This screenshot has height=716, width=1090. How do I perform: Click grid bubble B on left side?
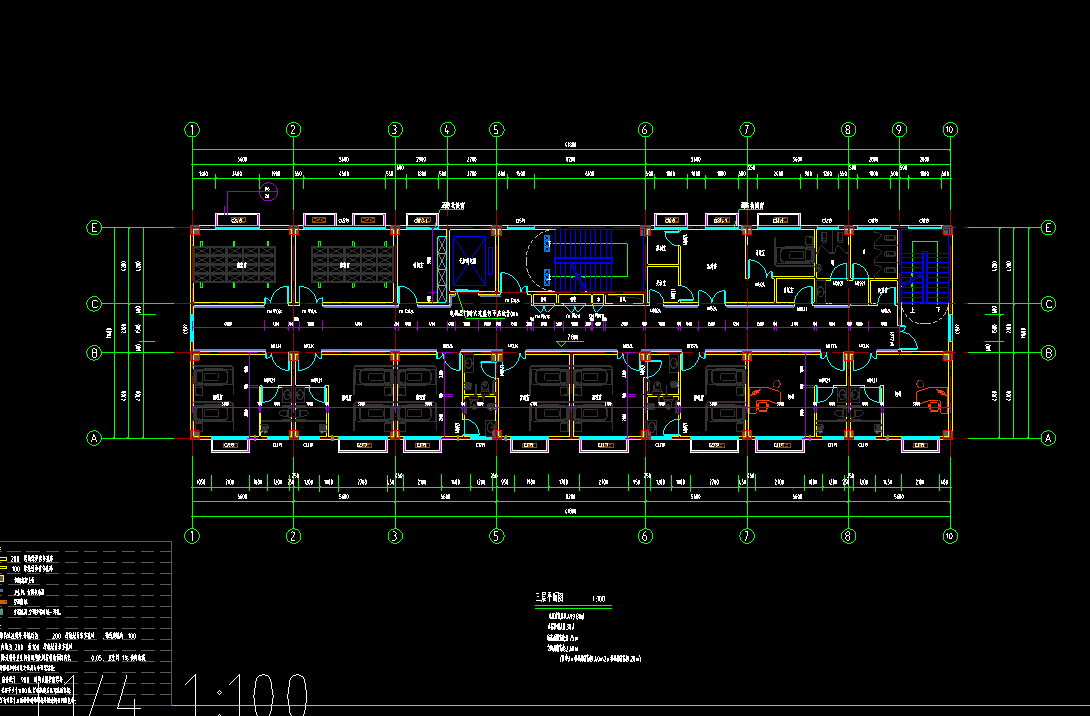click(x=94, y=352)
